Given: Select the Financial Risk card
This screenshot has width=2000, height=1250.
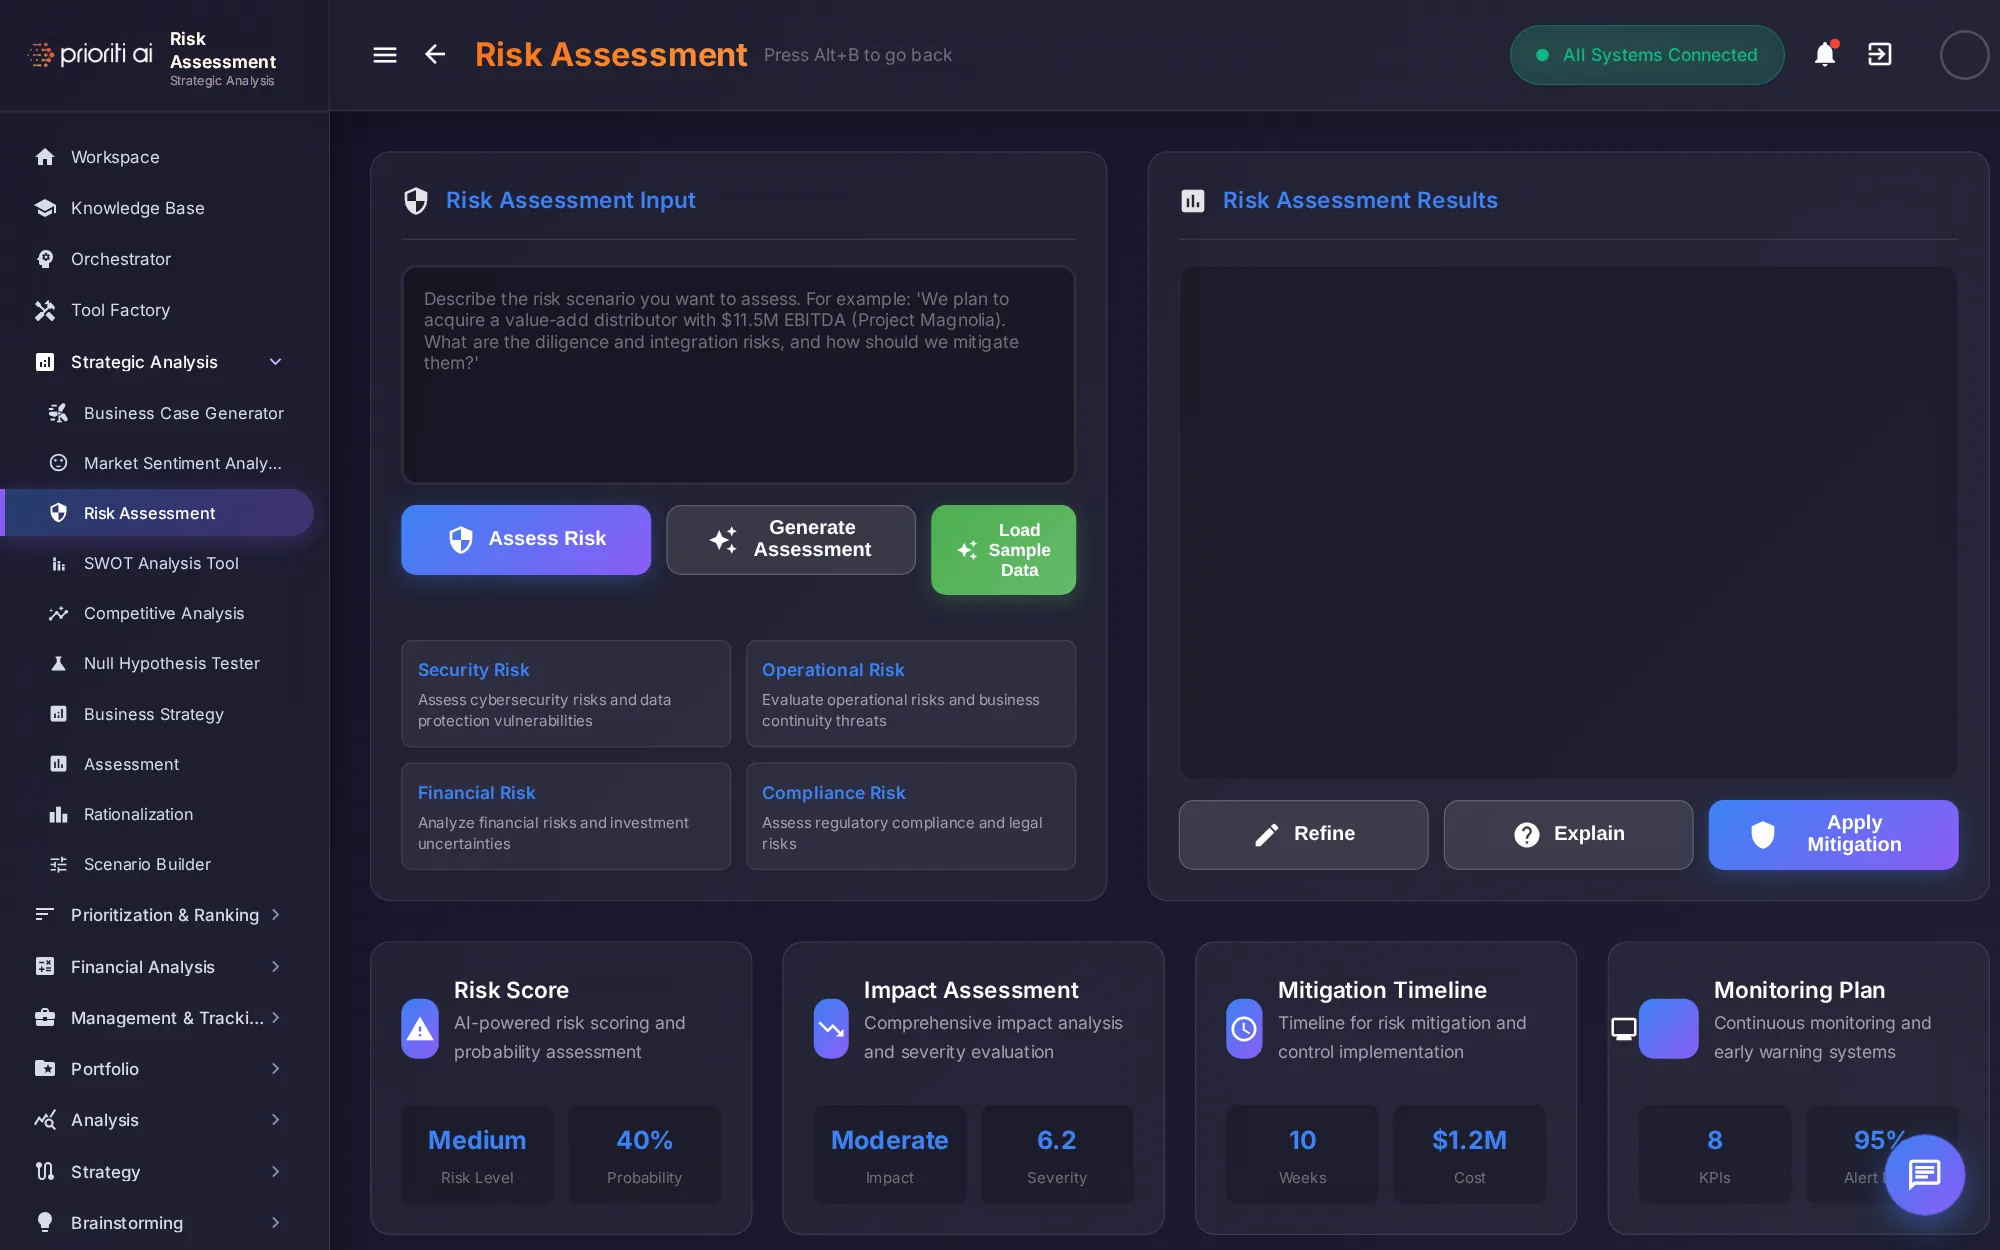Looking at the screenshot, I should click(x=566, y=816).
